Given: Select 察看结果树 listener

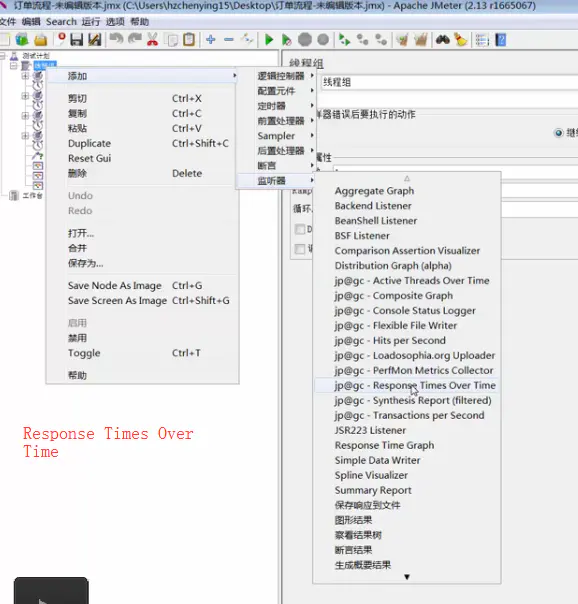Looking at the screenshot, I should pos(407,535).
